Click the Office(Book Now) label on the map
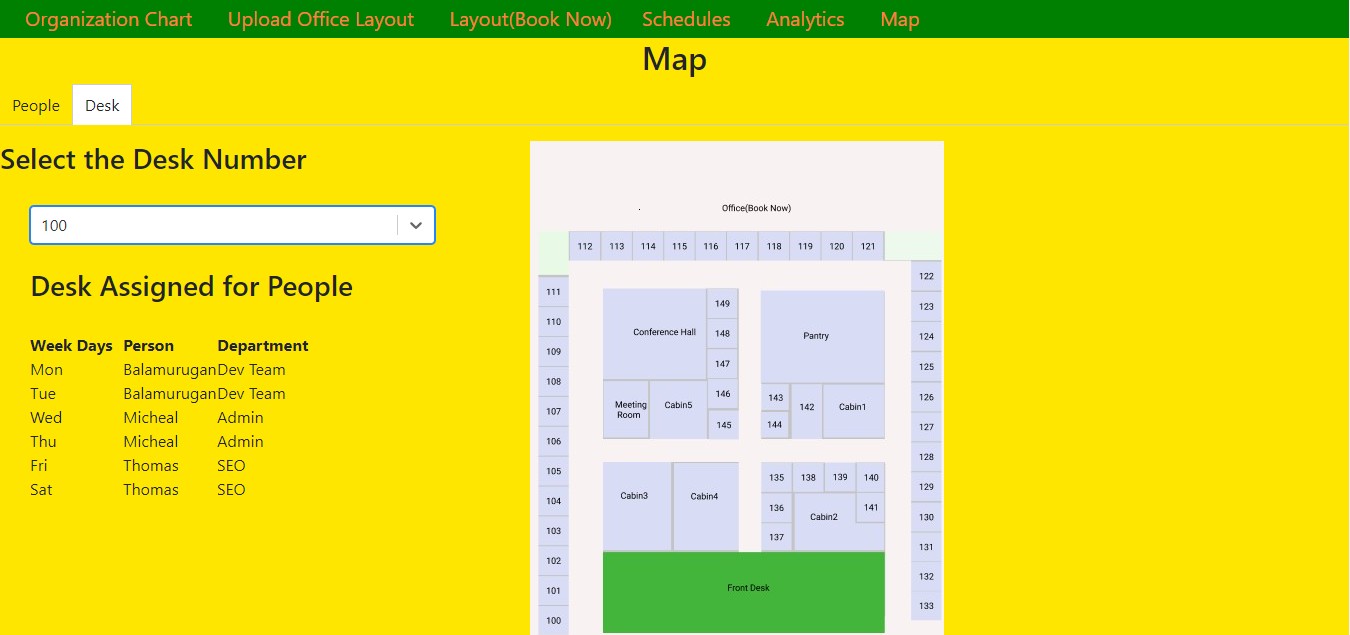This screenshot has height=635, width=1350. tap(757, 208)
